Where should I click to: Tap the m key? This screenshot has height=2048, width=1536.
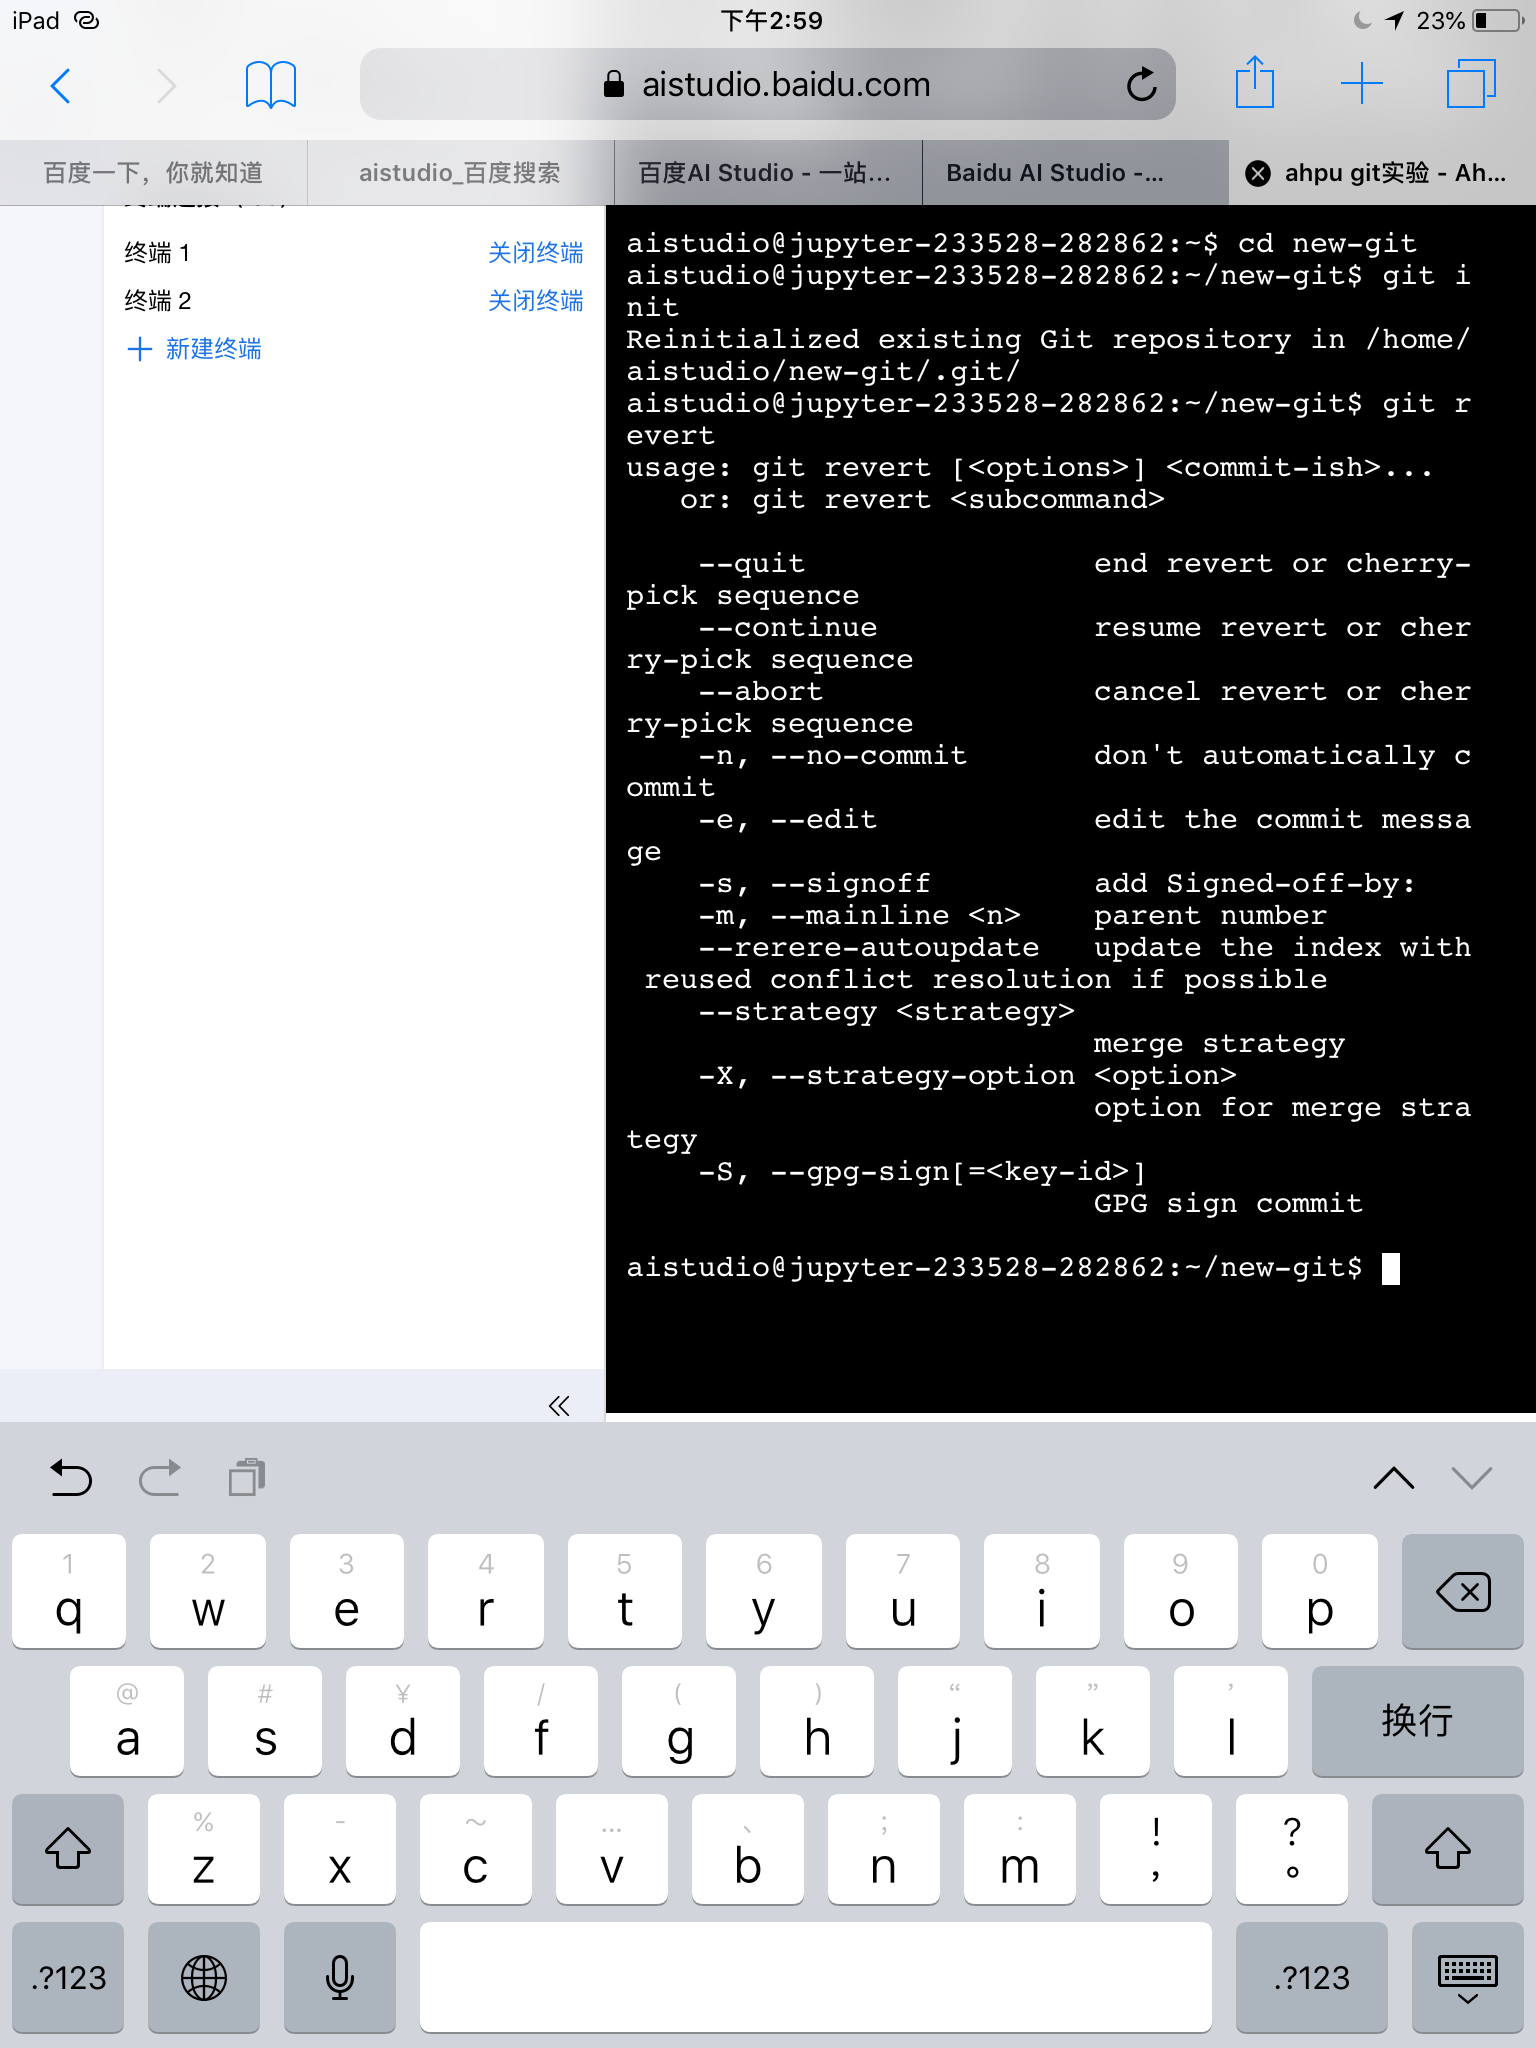click(1020, 1848)
